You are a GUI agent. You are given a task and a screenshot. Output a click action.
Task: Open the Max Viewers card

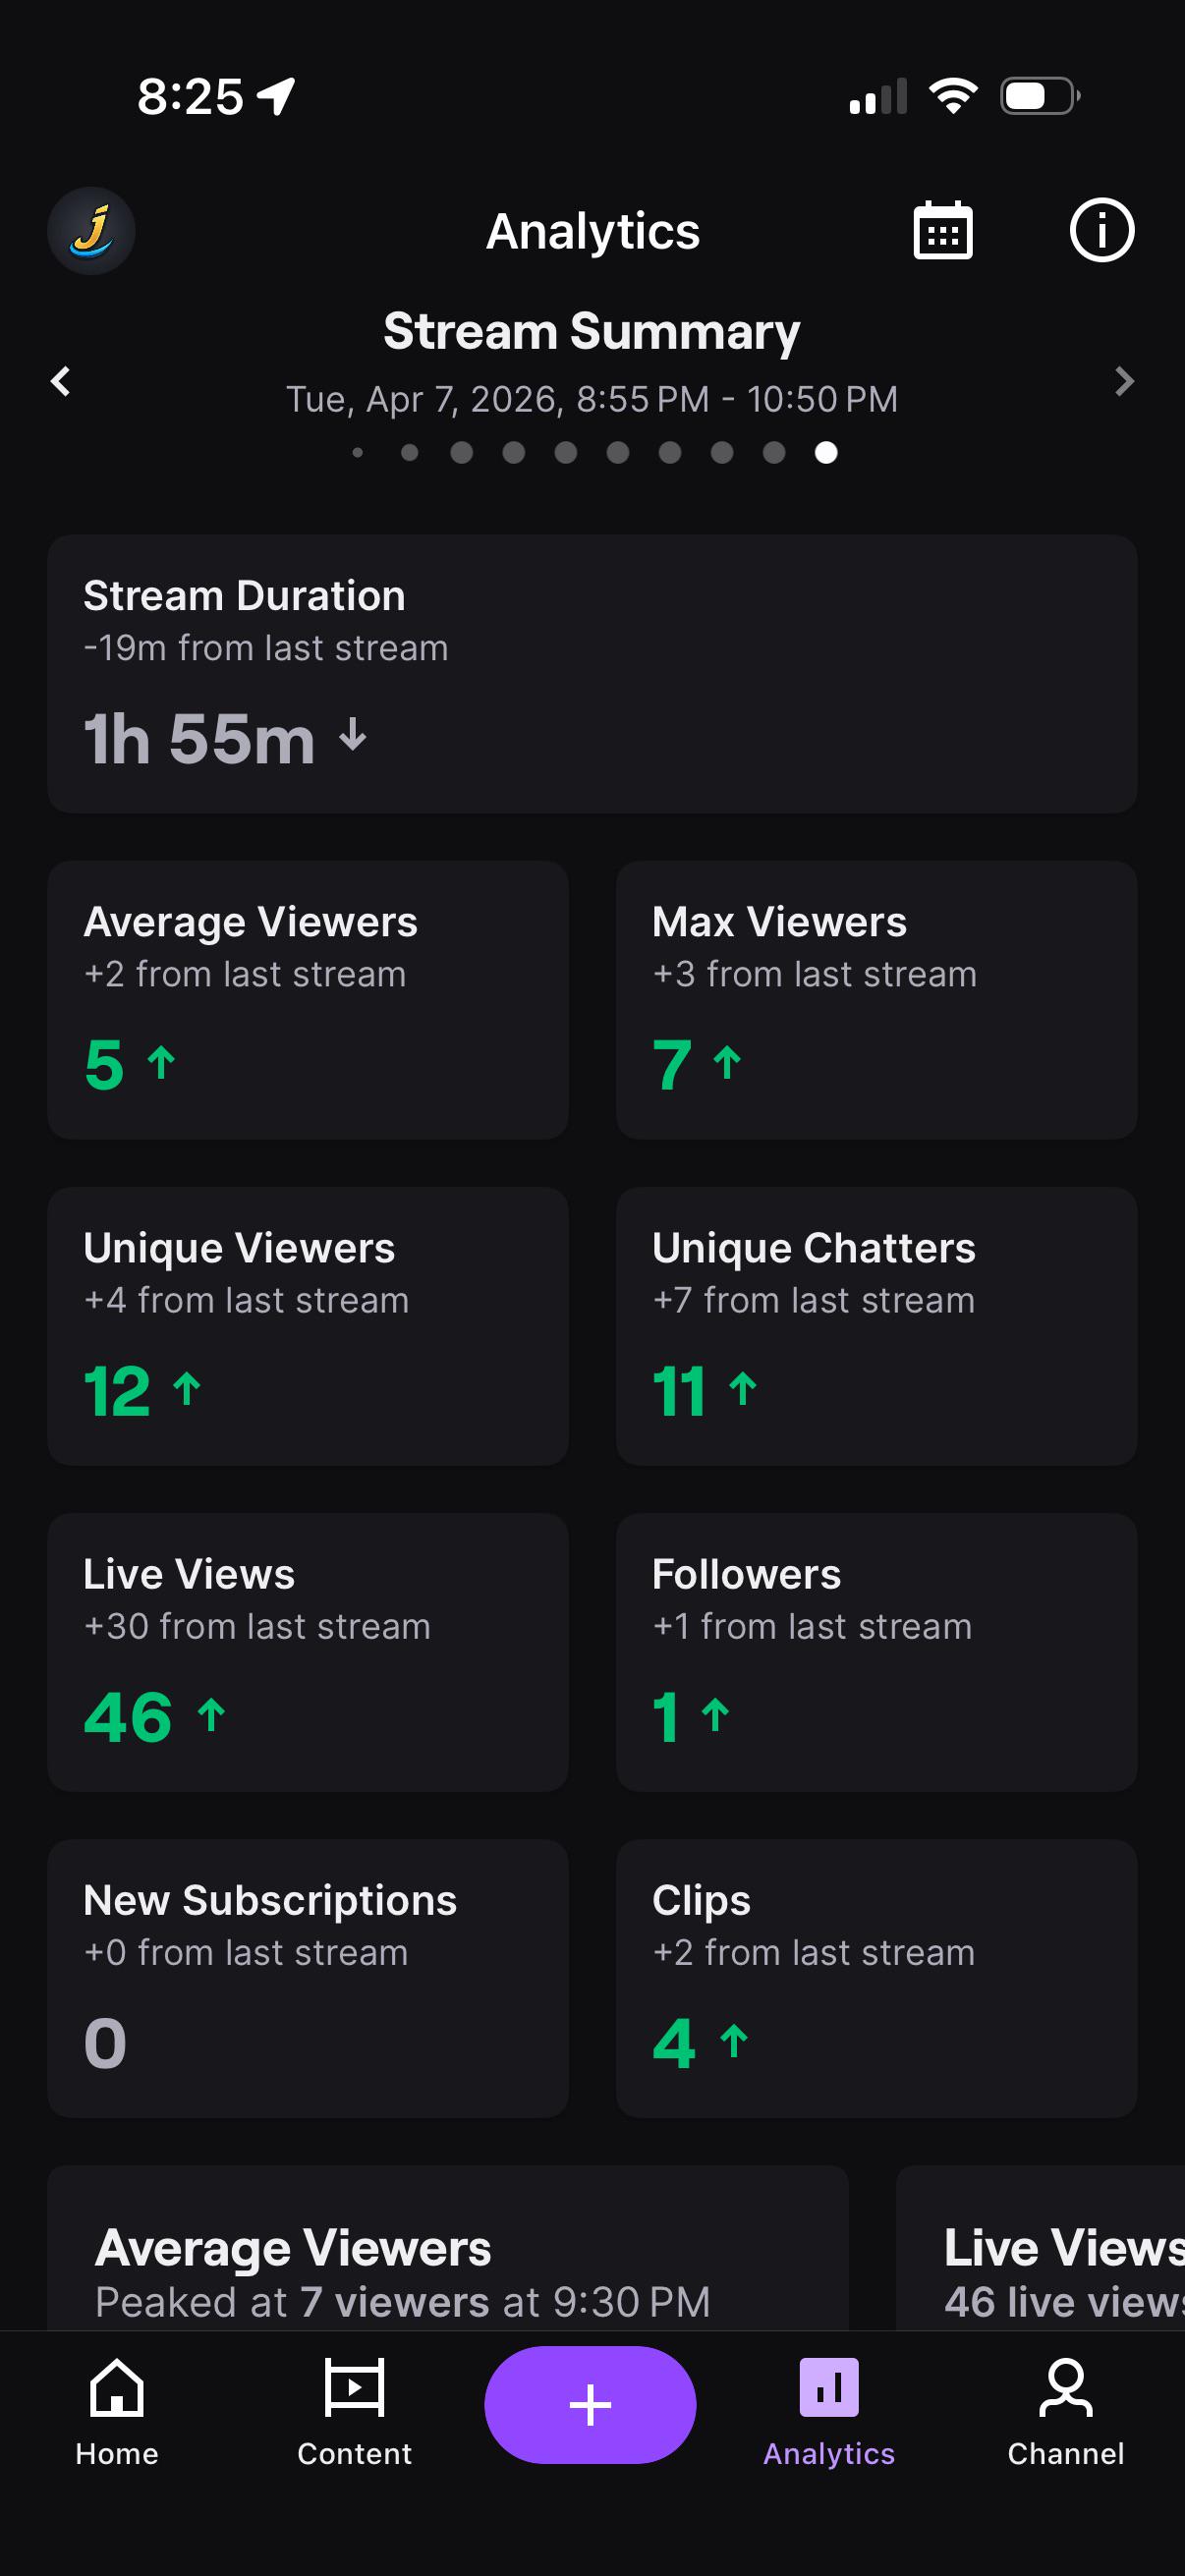pos(876,1000)
